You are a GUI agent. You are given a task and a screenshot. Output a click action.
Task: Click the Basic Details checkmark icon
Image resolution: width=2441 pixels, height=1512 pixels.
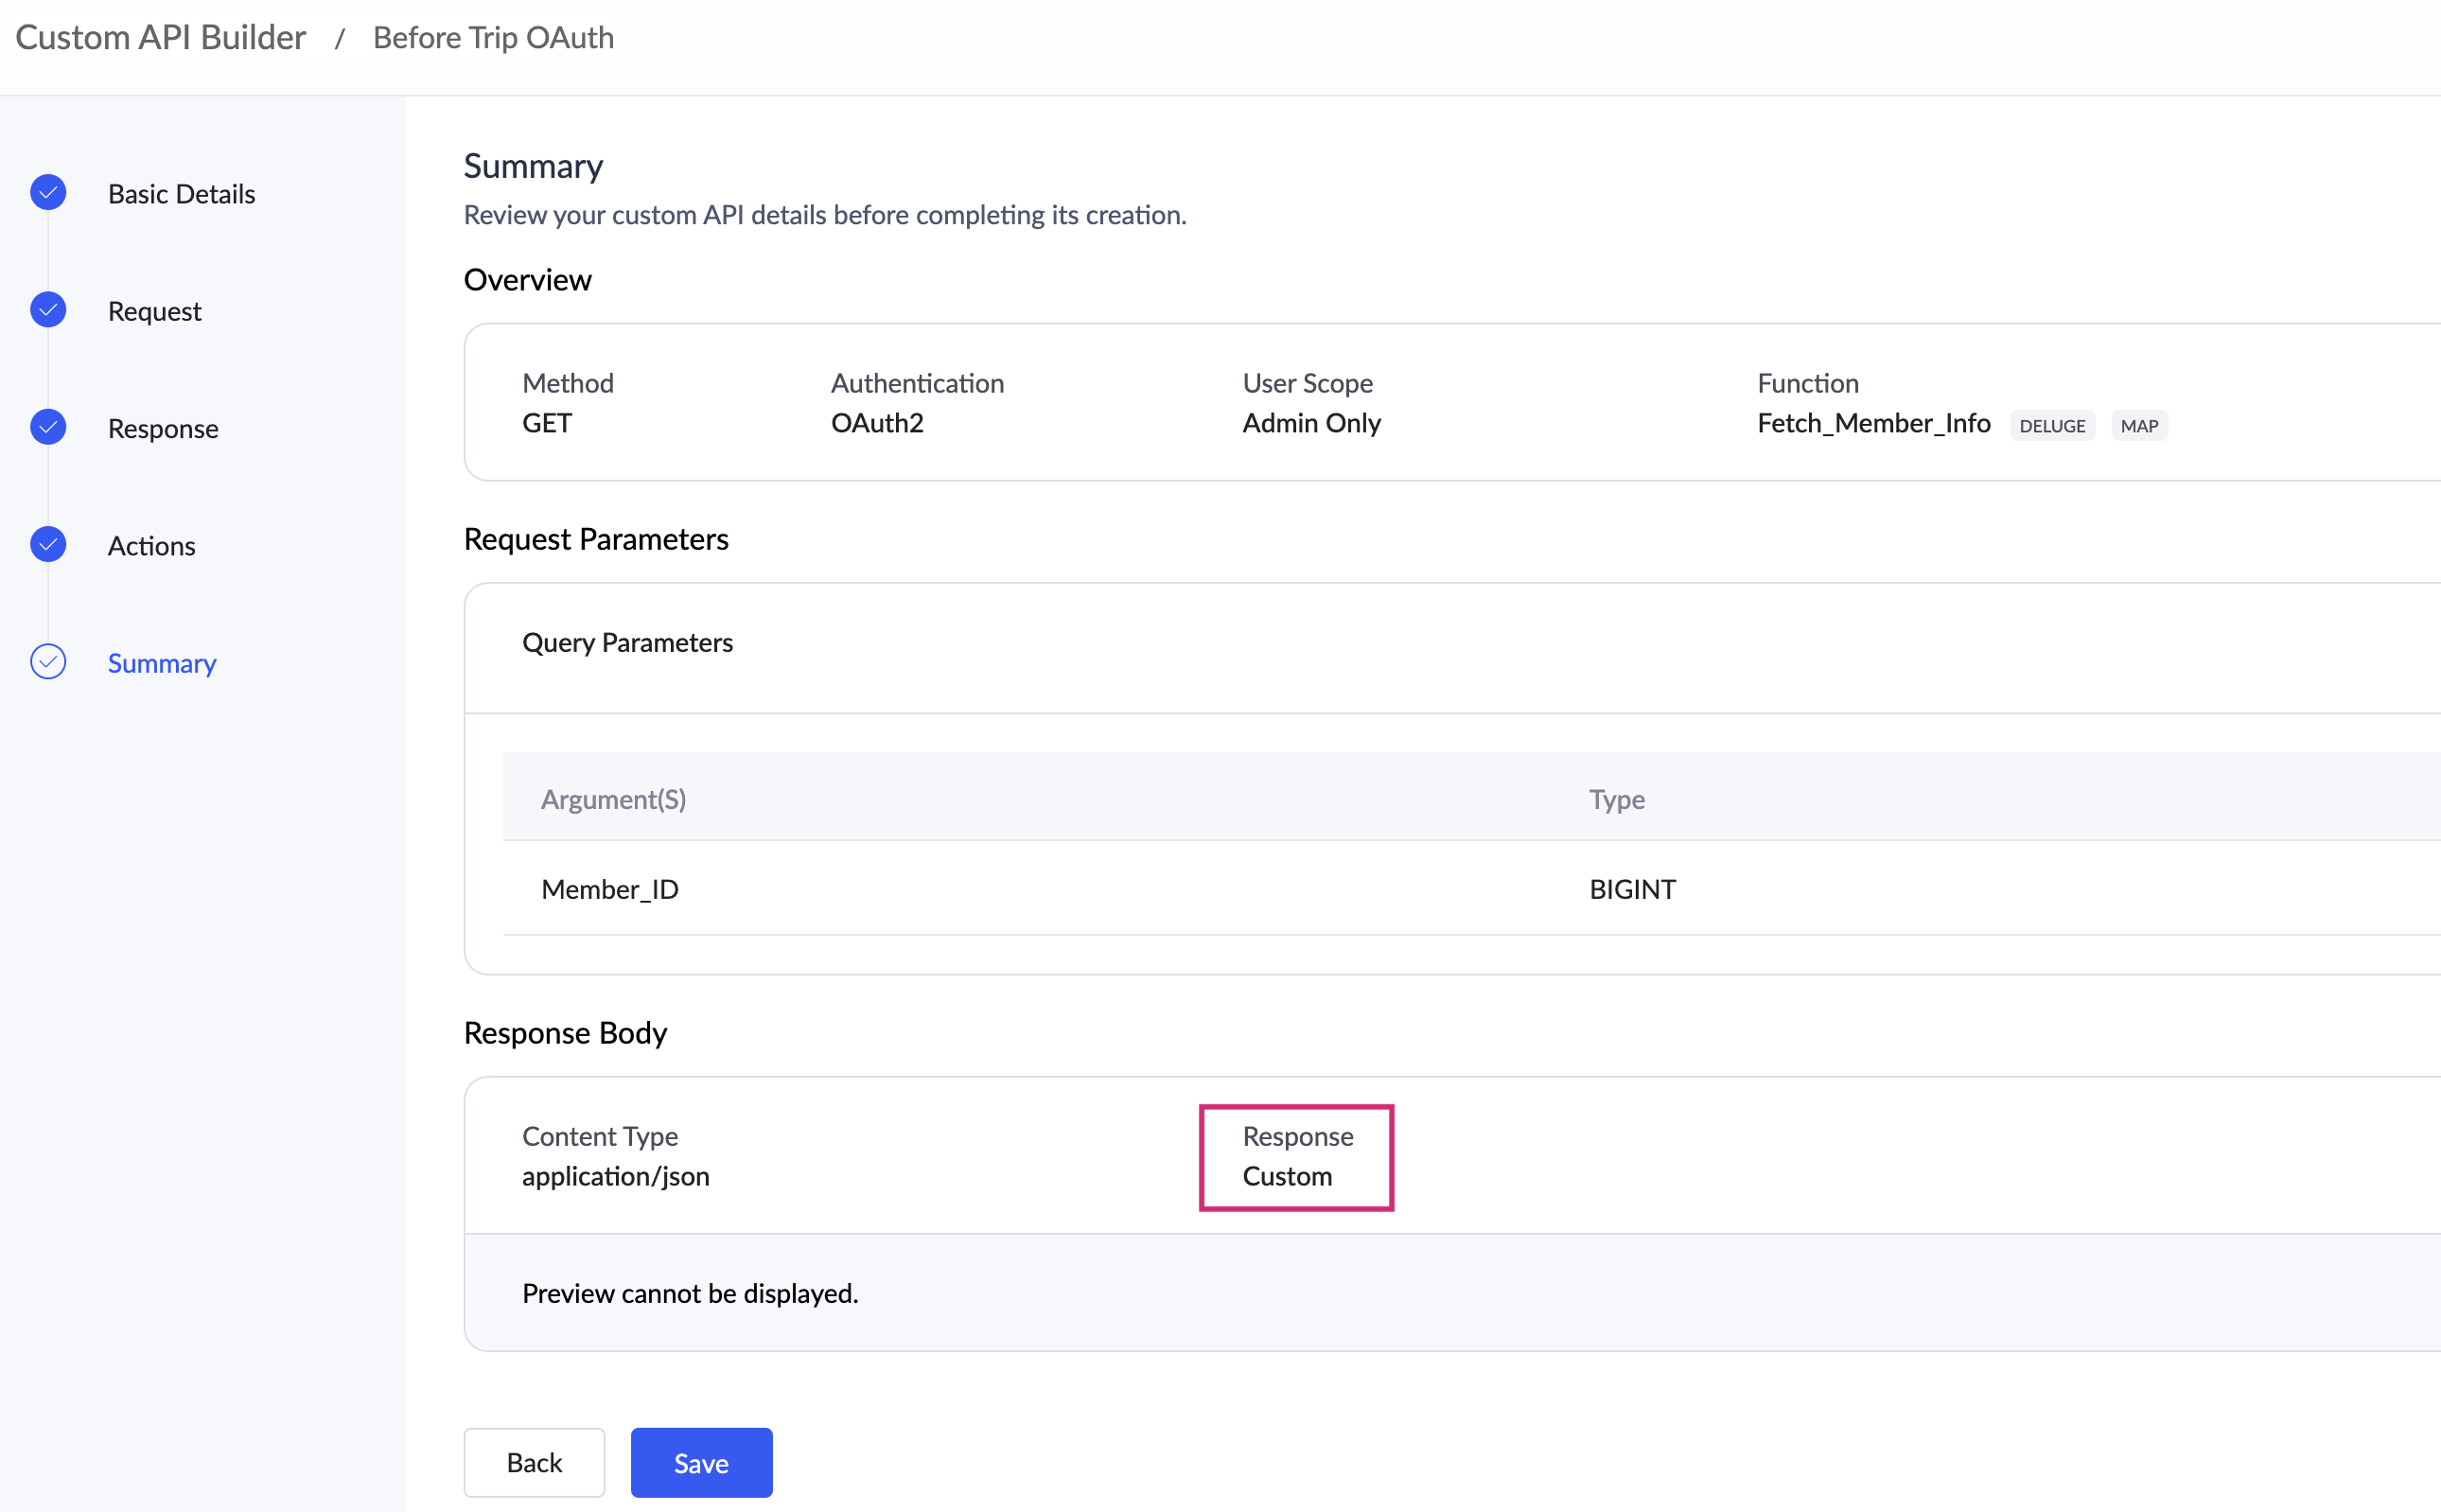(x=48, y=192)
